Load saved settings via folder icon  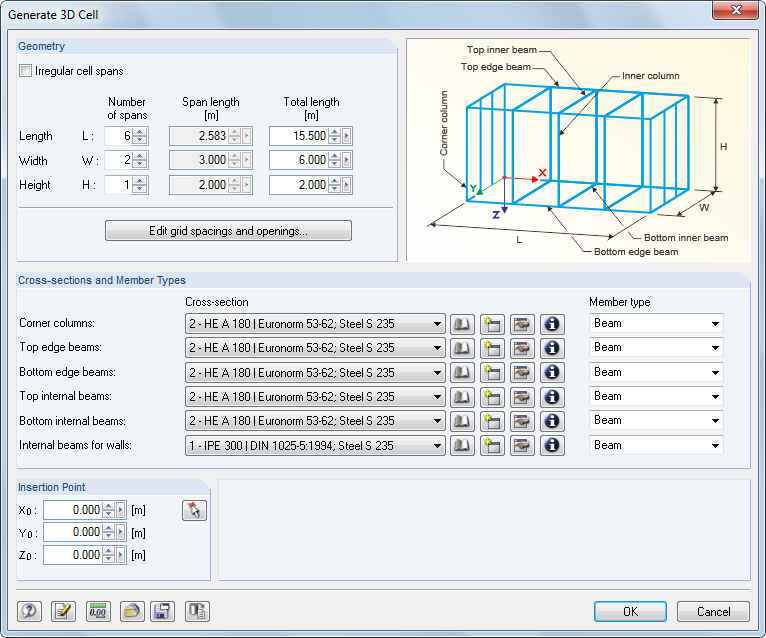tap(132, 611)
